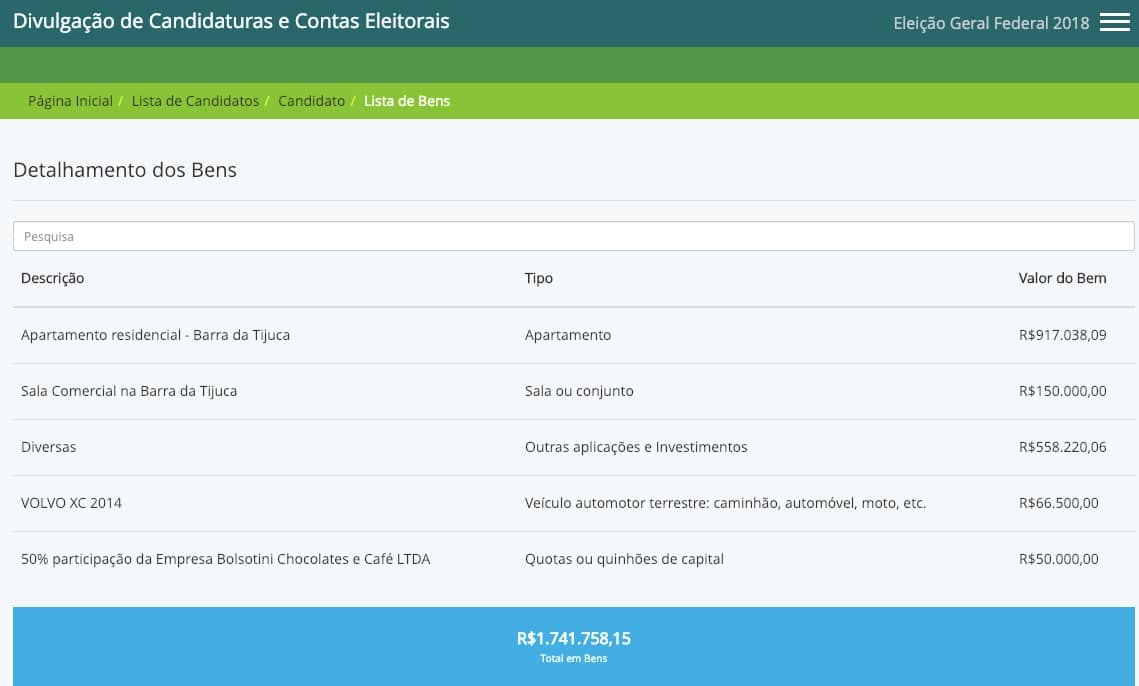
Task: Click value R$50.000,00
Action: tap(1058, 559)
